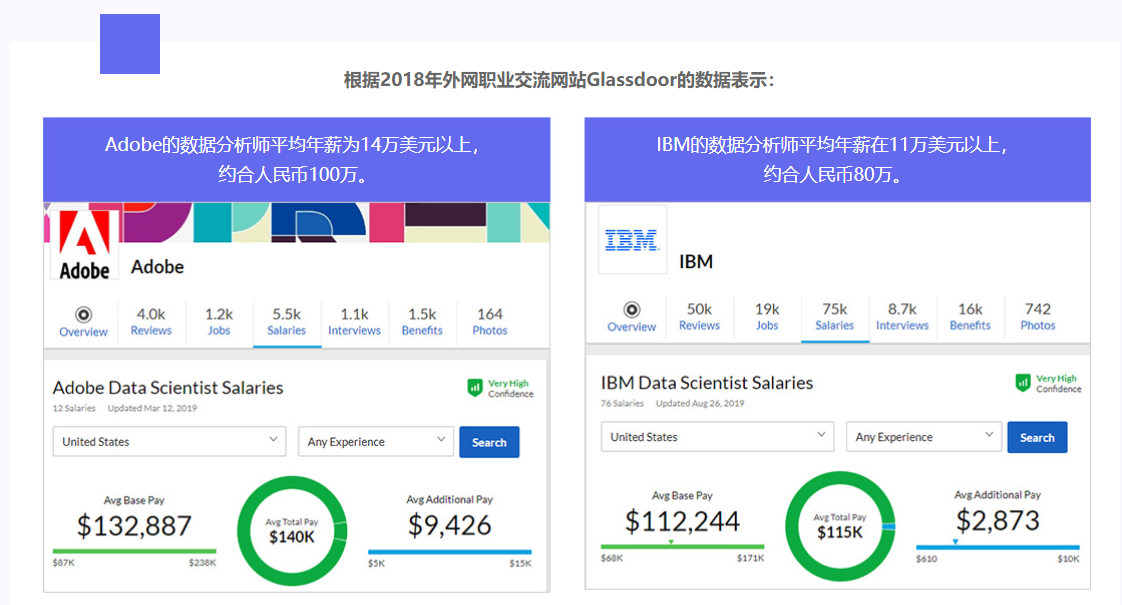Click Adobe's $140K Avg Total Pay donut chart
The image size is (1122, 605).
292,531
